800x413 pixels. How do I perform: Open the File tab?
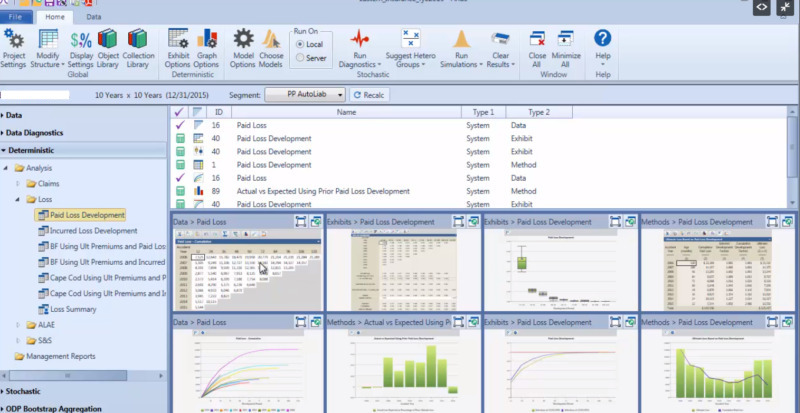[x=15, y=17]
